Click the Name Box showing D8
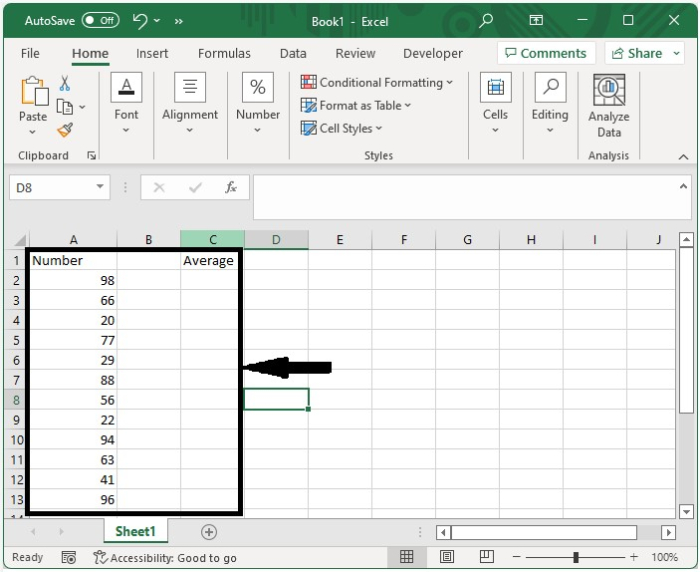This screenshot has height=572, width=700. click(51, 188)
